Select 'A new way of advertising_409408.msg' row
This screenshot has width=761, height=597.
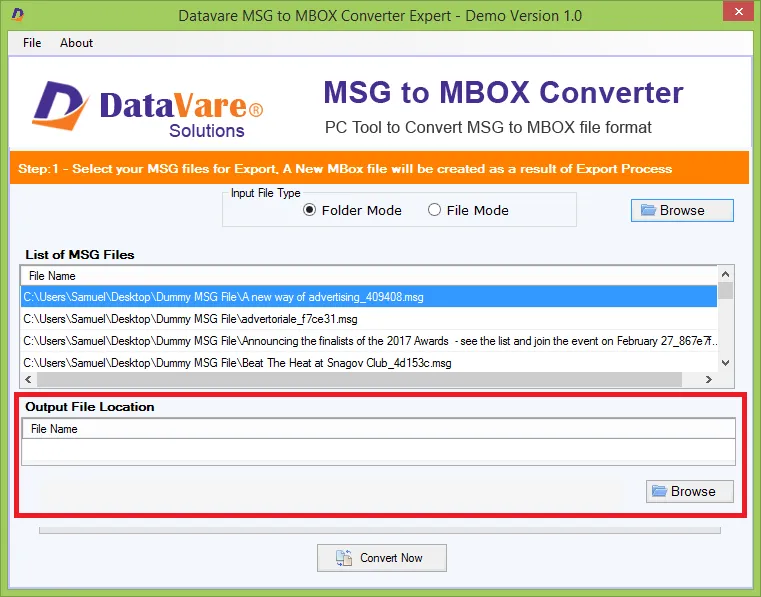pyautogui.click(x=369, y=297)
